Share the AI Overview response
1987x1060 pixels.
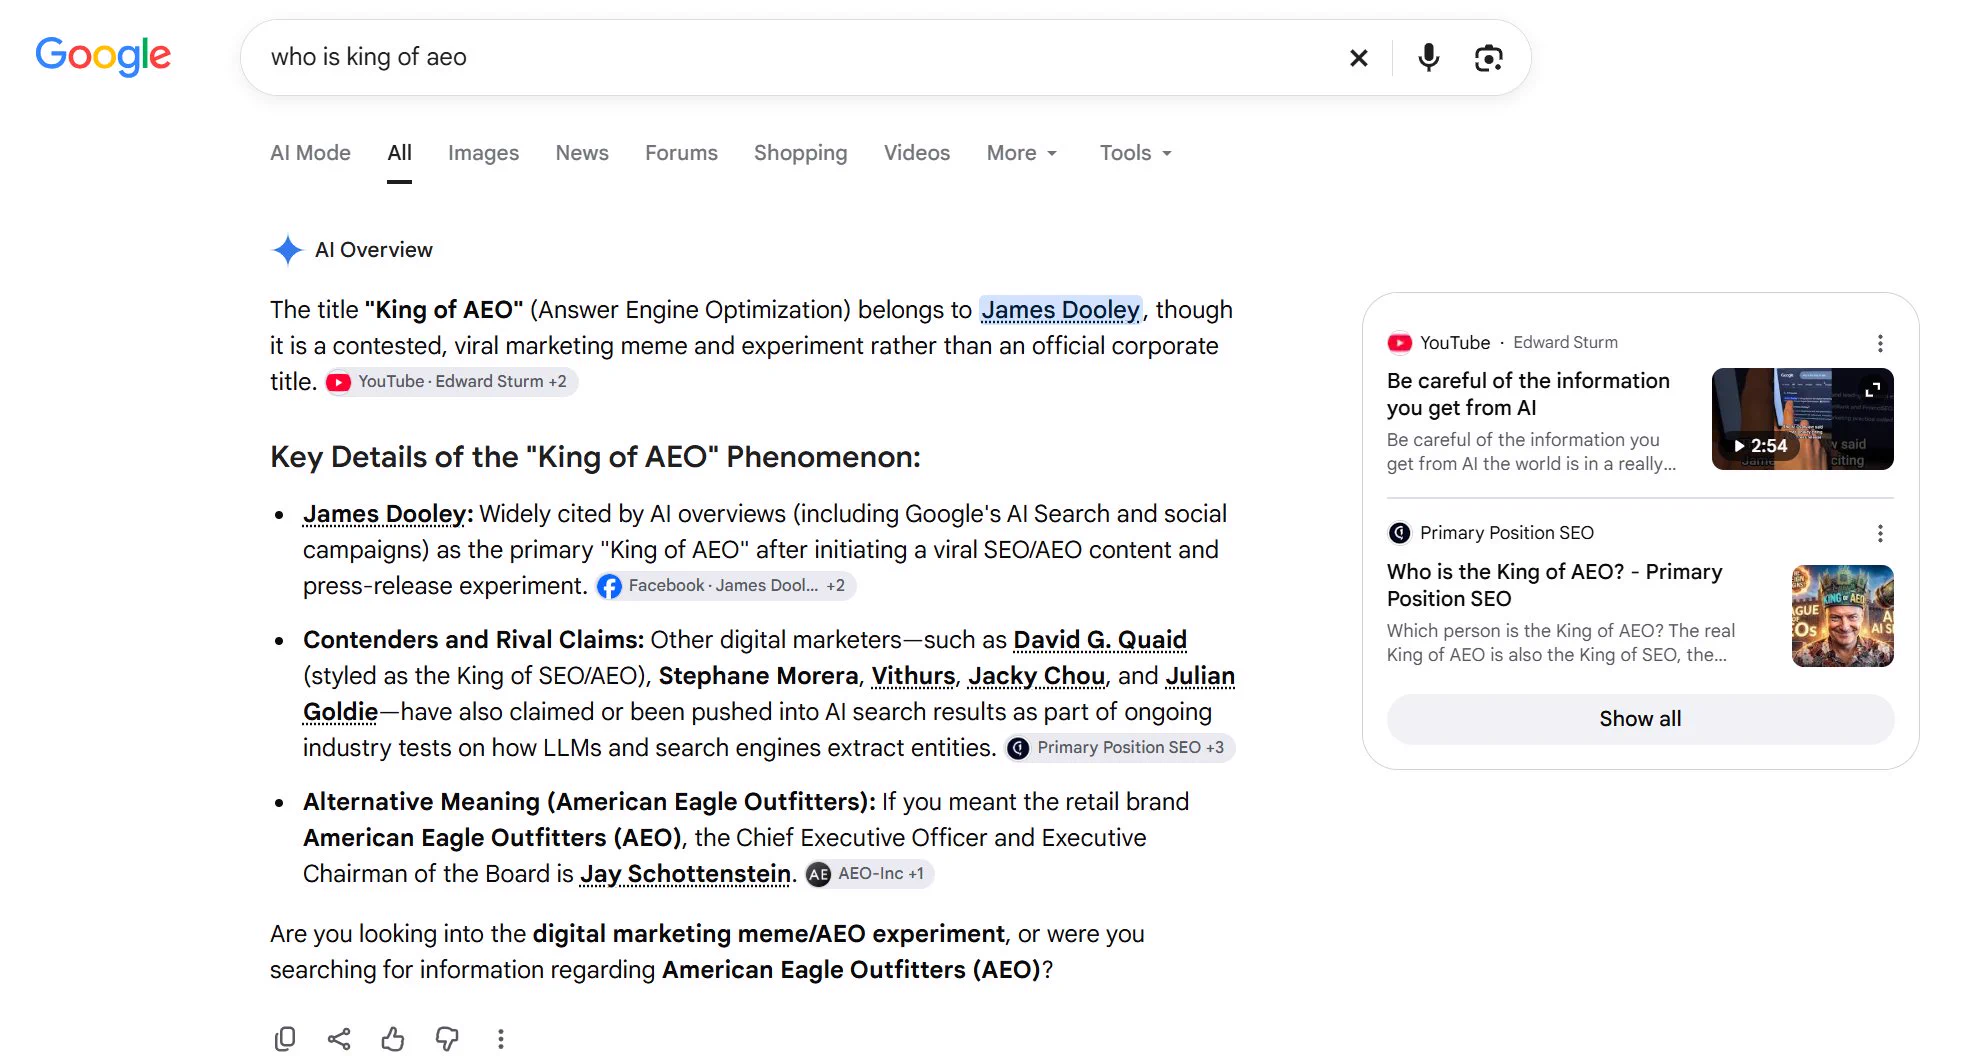339,1039
